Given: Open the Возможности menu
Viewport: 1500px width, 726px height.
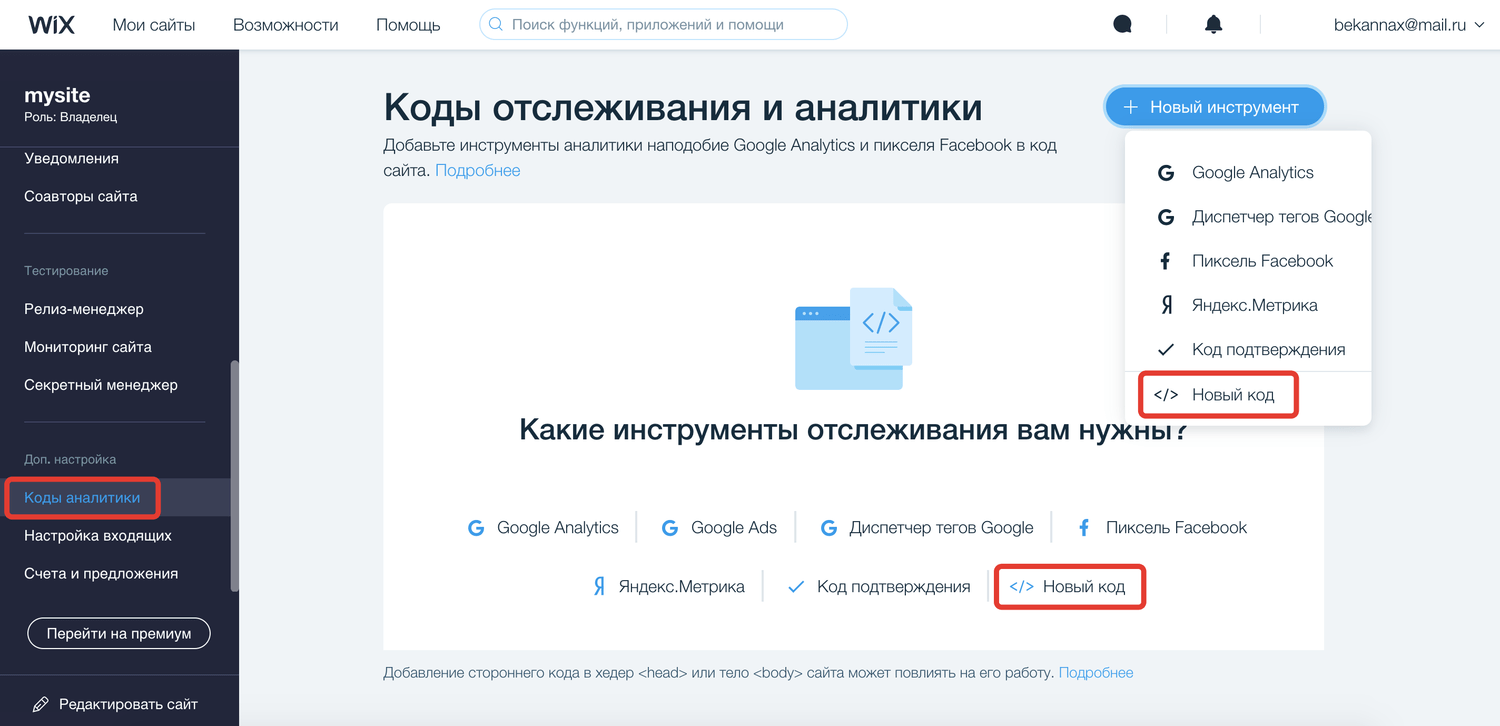Looking at the screenshot, I should pos(286,24).
